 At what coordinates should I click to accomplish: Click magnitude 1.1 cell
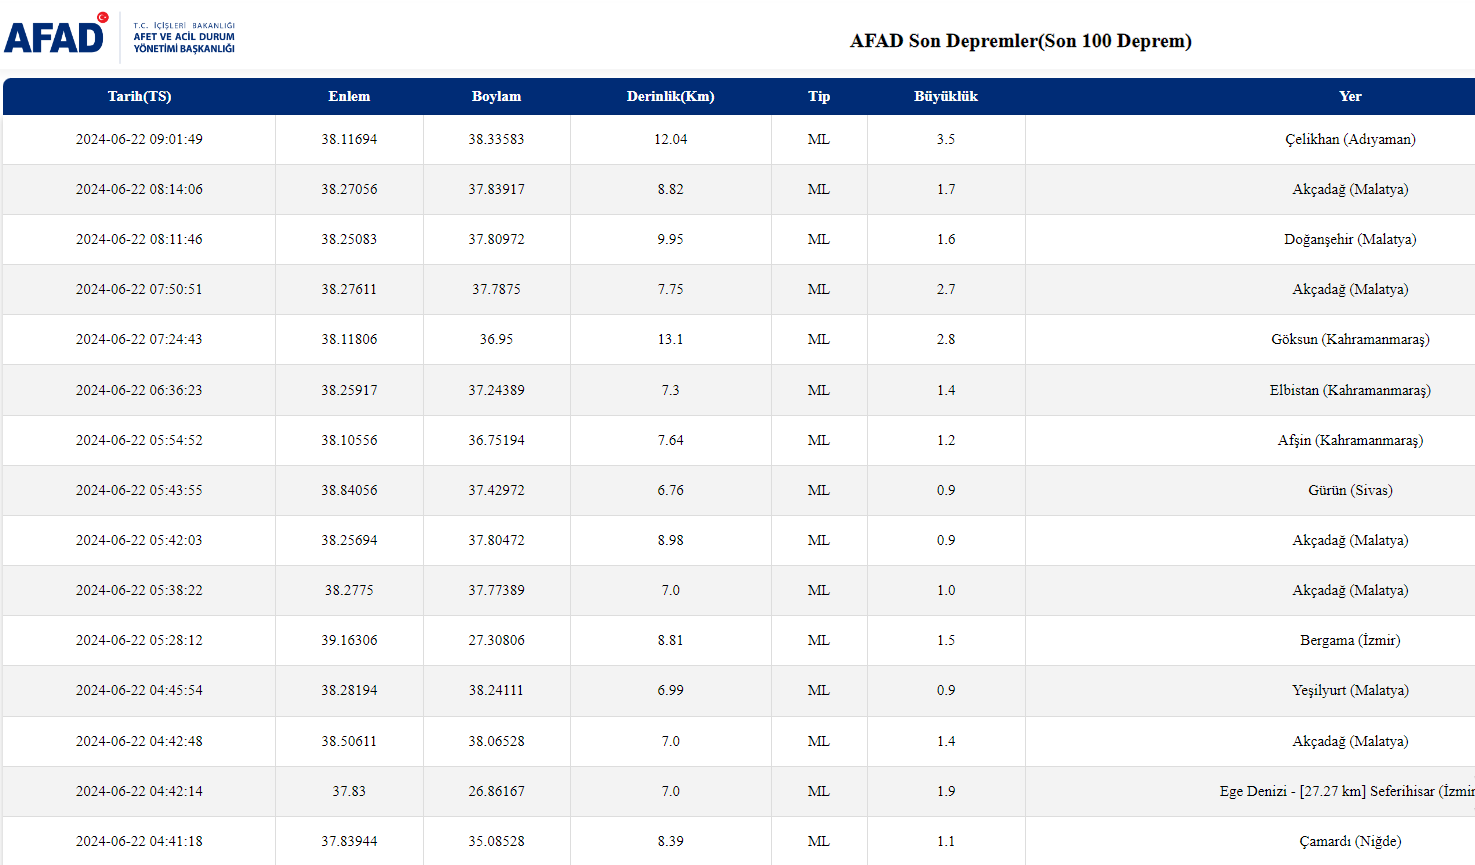tap(946, 841)
